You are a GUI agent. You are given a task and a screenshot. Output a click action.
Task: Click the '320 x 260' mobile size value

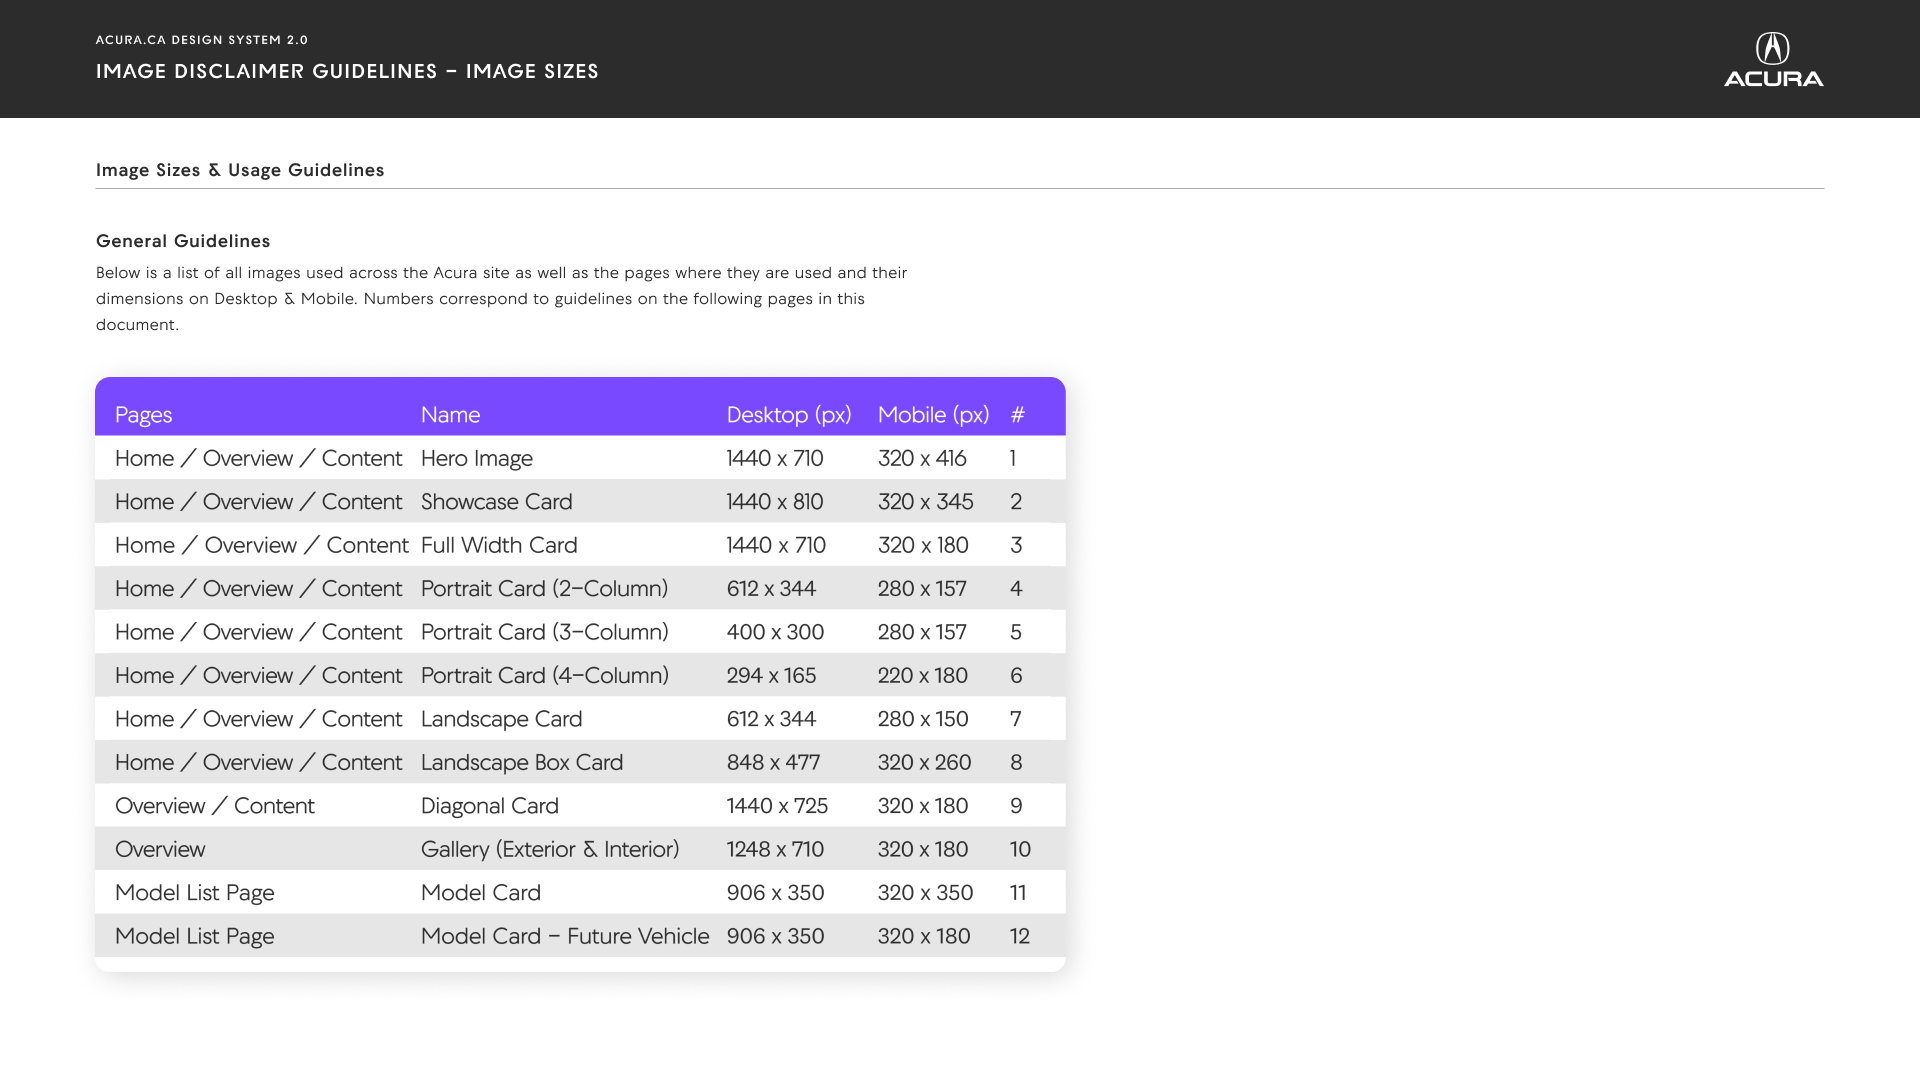tap(924, 763)
